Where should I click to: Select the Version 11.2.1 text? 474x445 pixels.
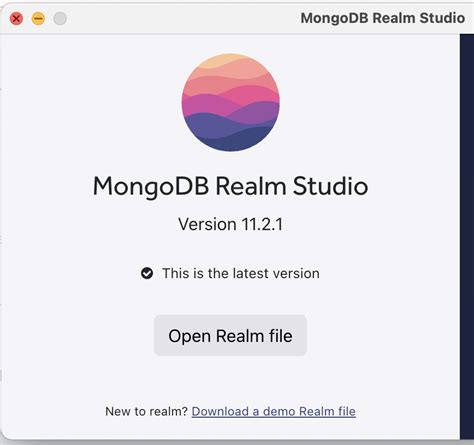coord(230,224)
